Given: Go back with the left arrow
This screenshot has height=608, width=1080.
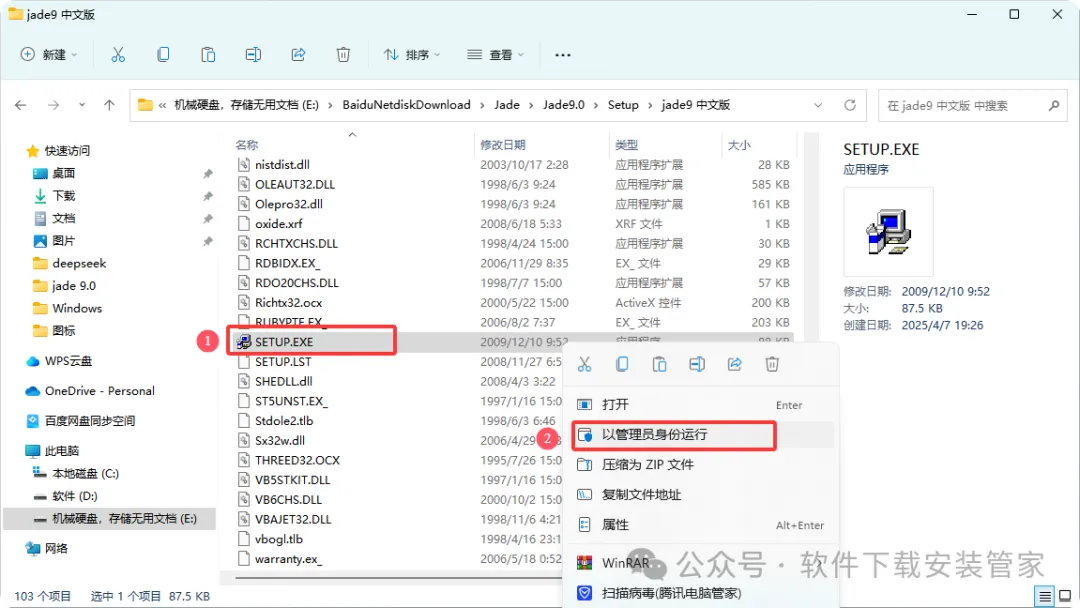Looking at the screenshot, I should [21, 105].
